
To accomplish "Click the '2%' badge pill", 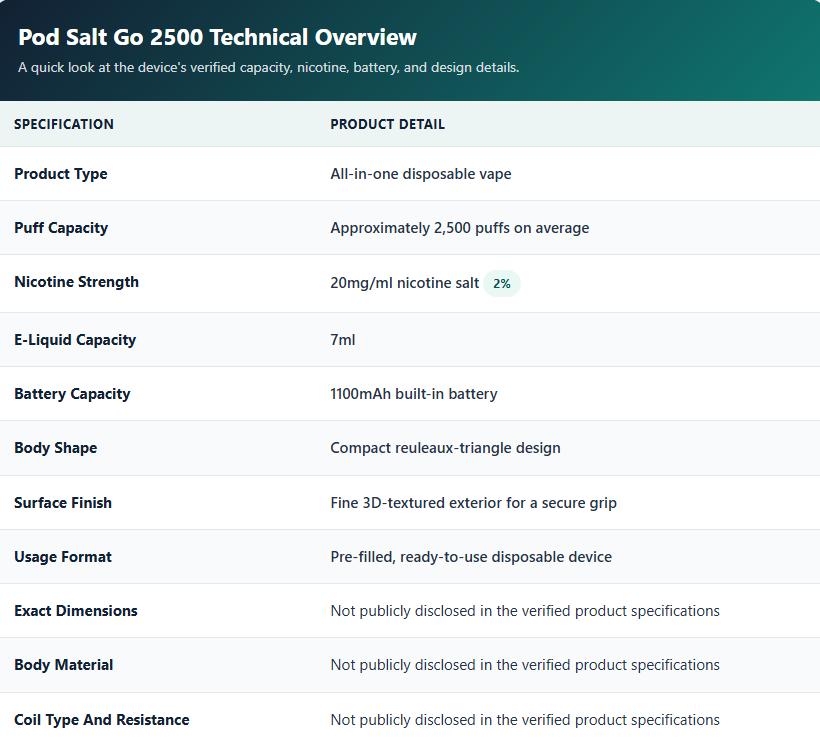I will coord(502,283).
